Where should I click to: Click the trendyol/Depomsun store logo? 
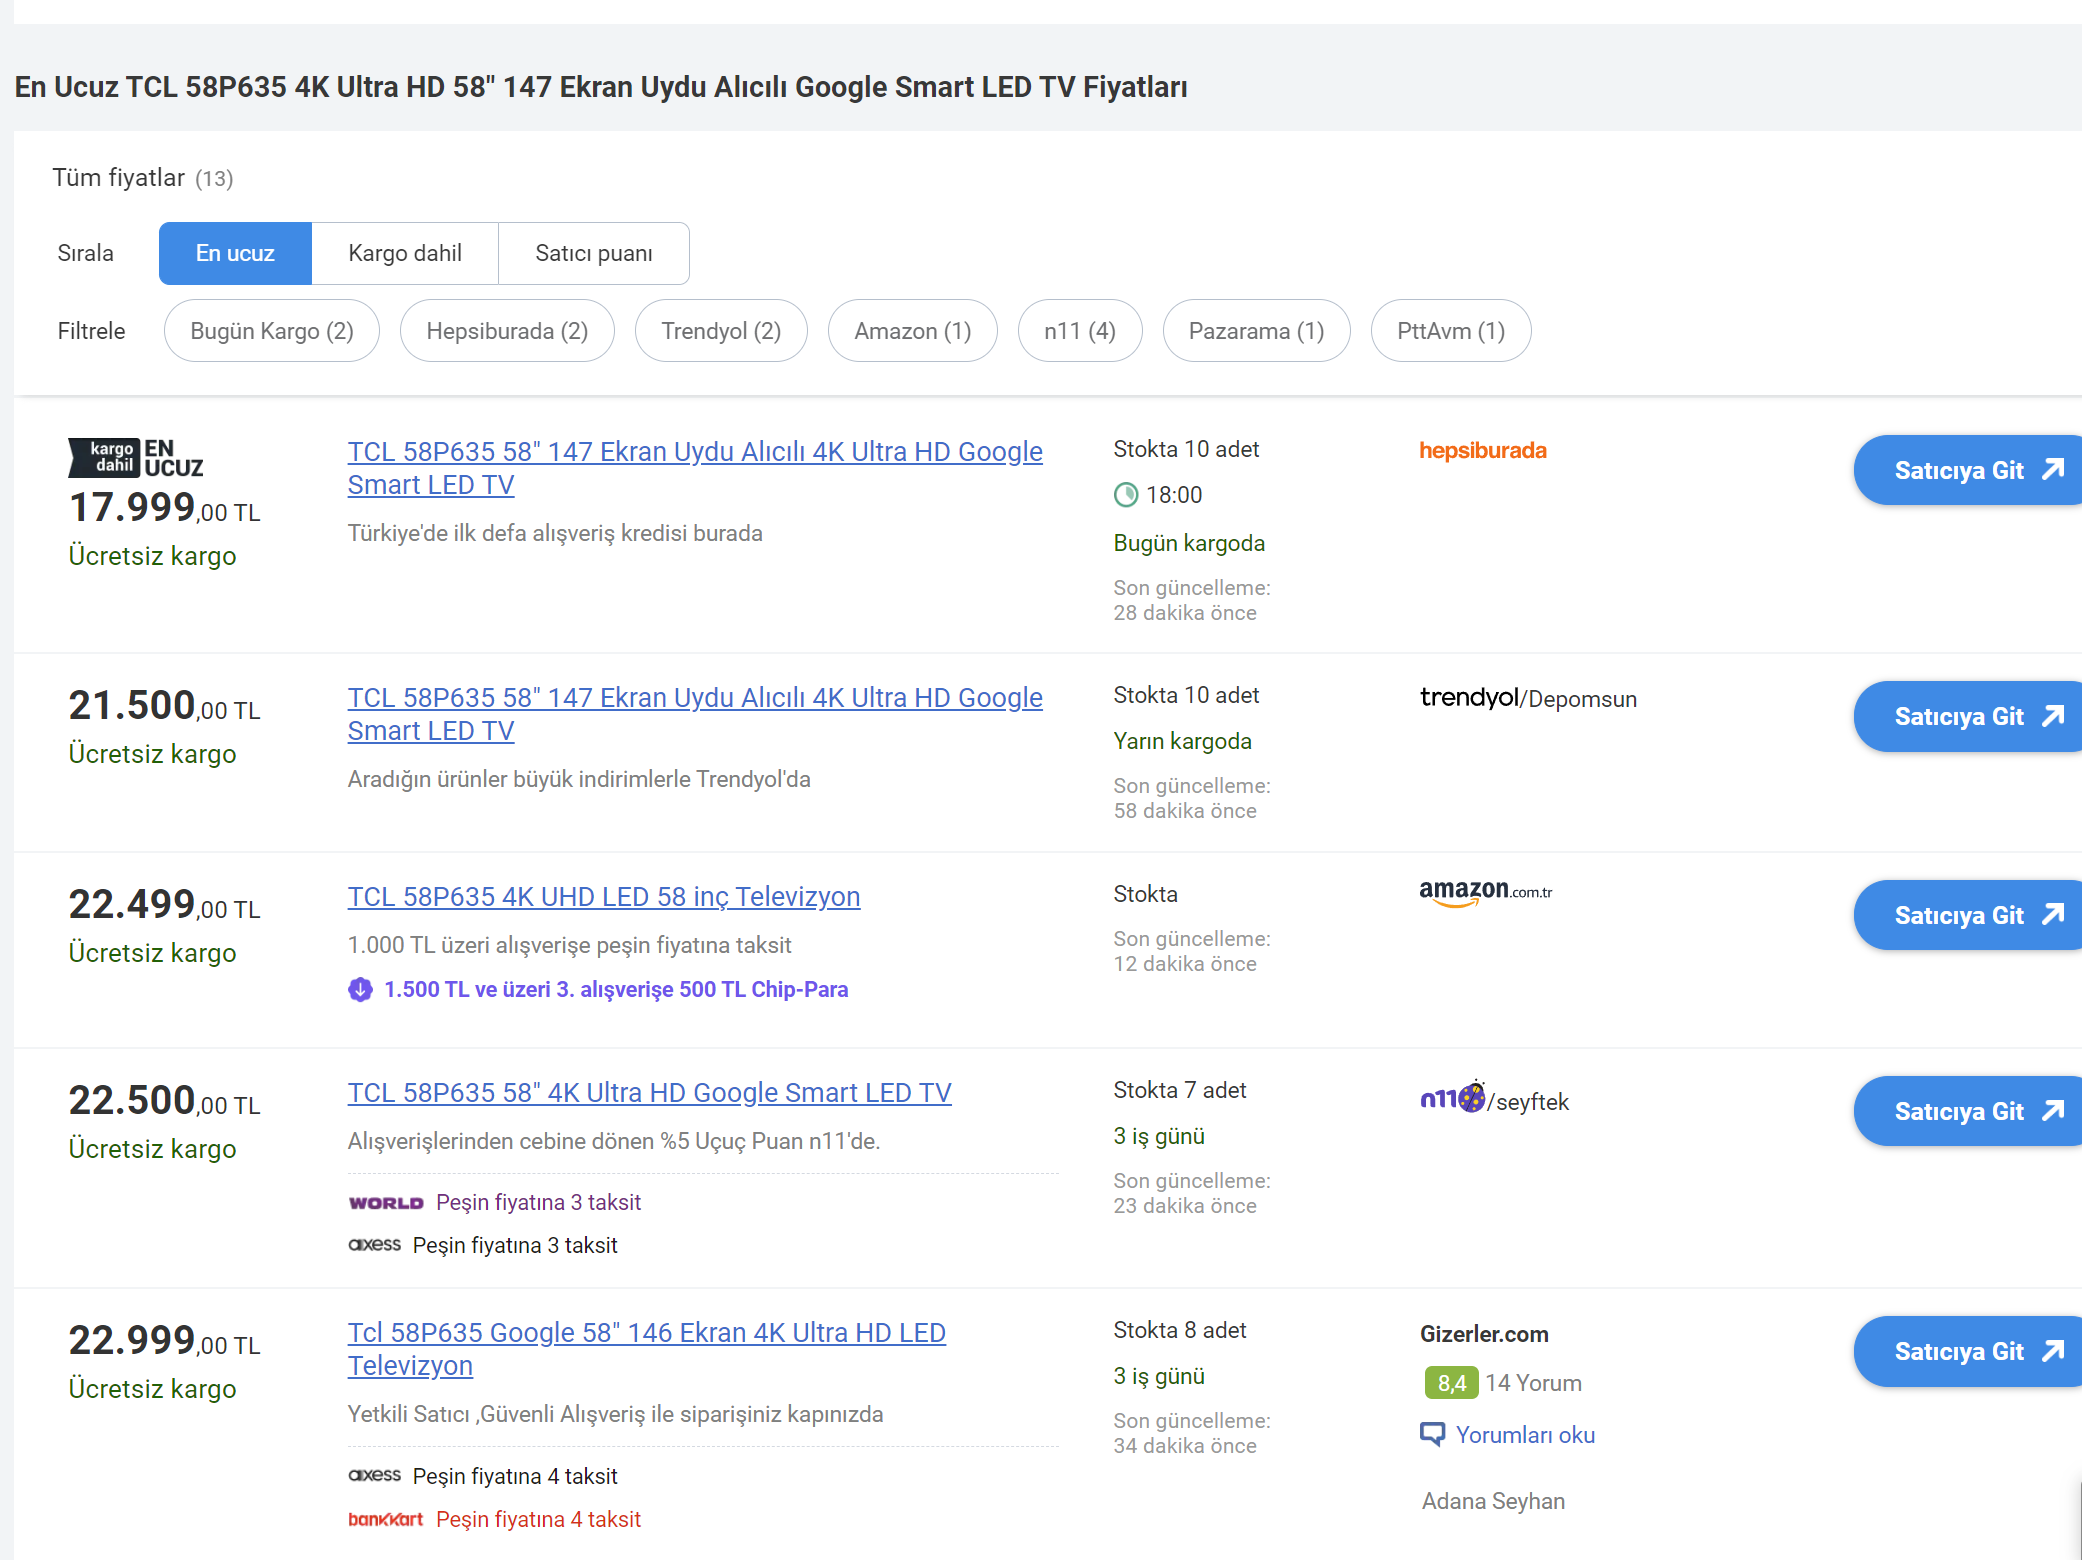(1528, 698)
